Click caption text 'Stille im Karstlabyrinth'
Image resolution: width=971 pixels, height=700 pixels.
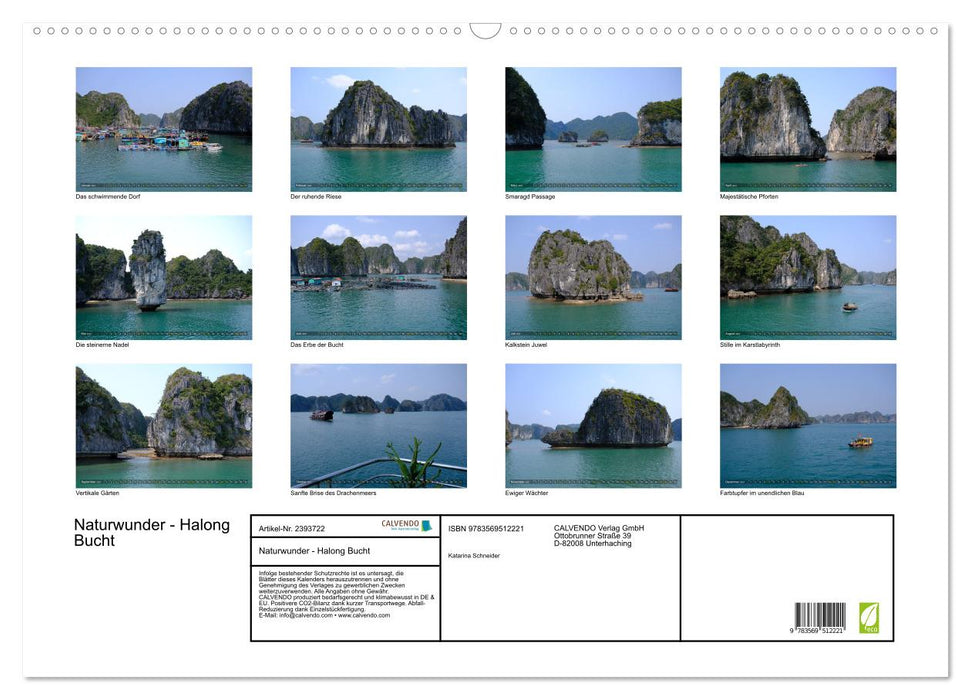[750, 344]
